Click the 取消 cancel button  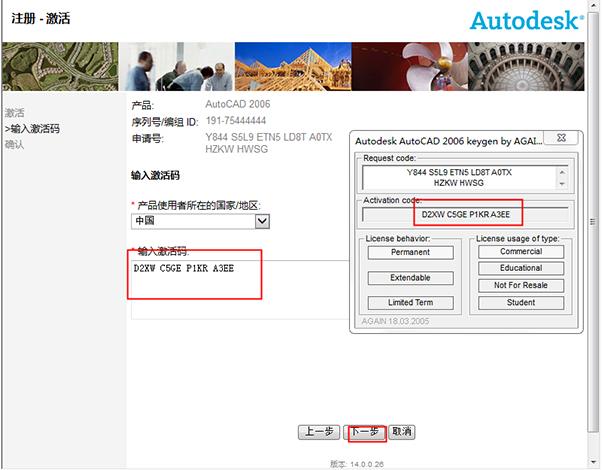[x=402, y=432]
